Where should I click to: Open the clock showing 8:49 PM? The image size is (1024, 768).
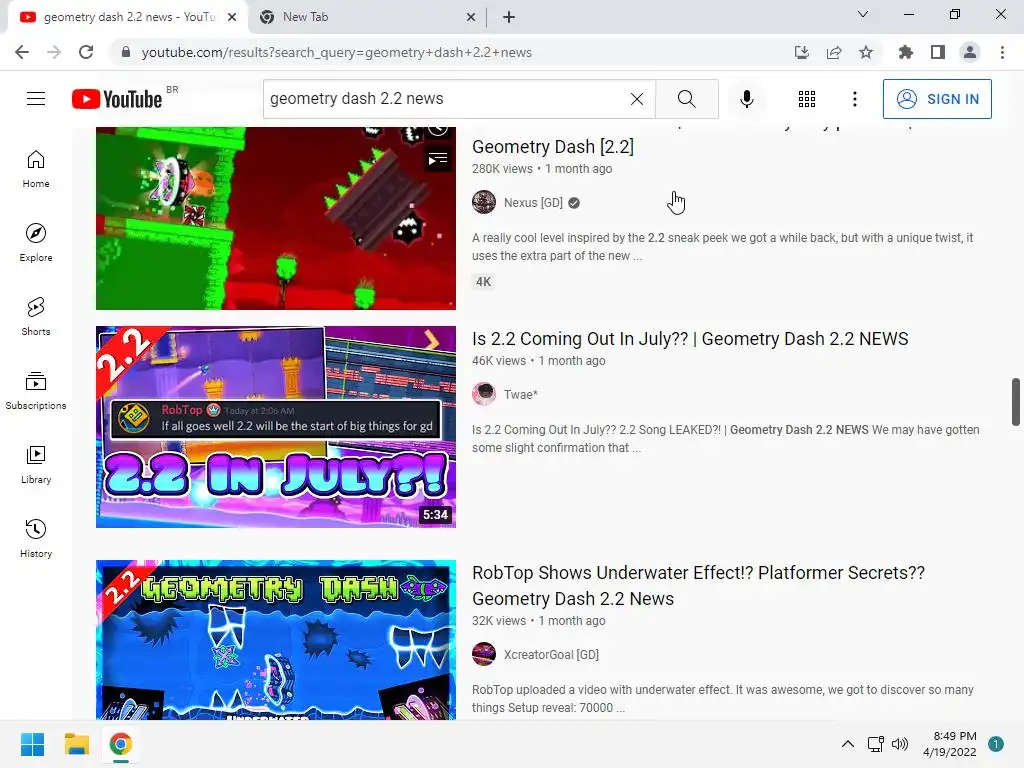950,744
